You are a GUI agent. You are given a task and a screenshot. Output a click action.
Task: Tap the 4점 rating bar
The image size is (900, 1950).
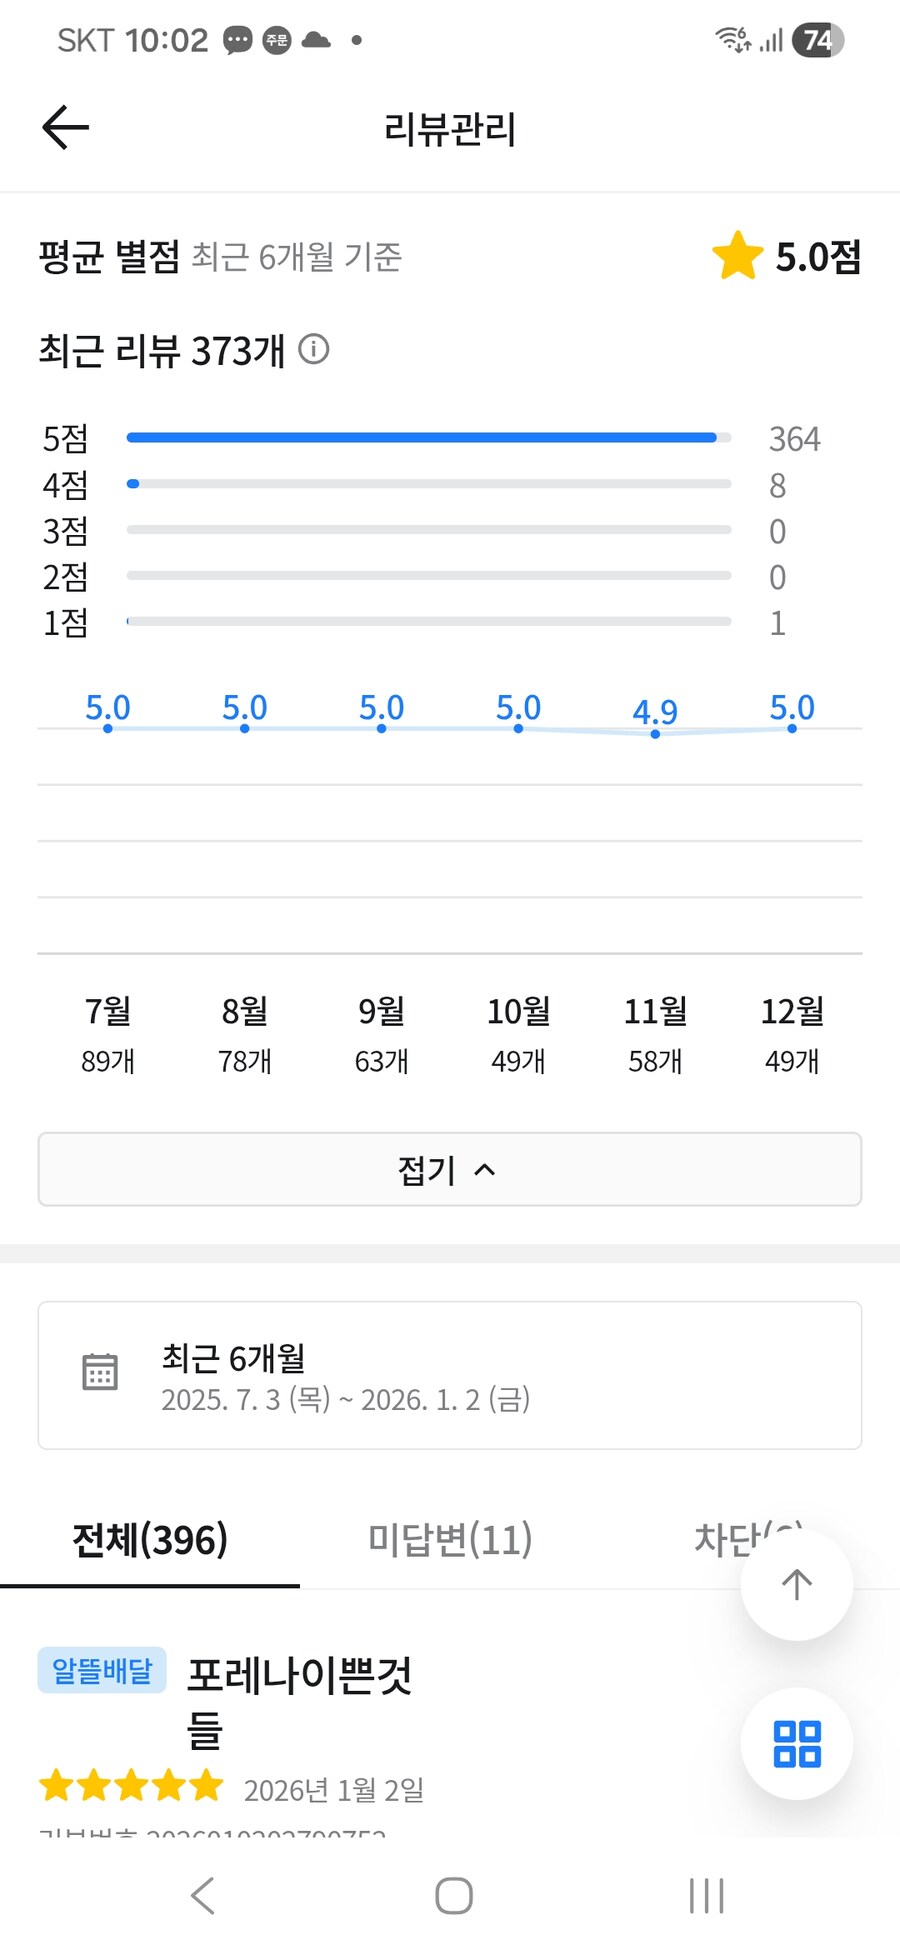point(428,484)
